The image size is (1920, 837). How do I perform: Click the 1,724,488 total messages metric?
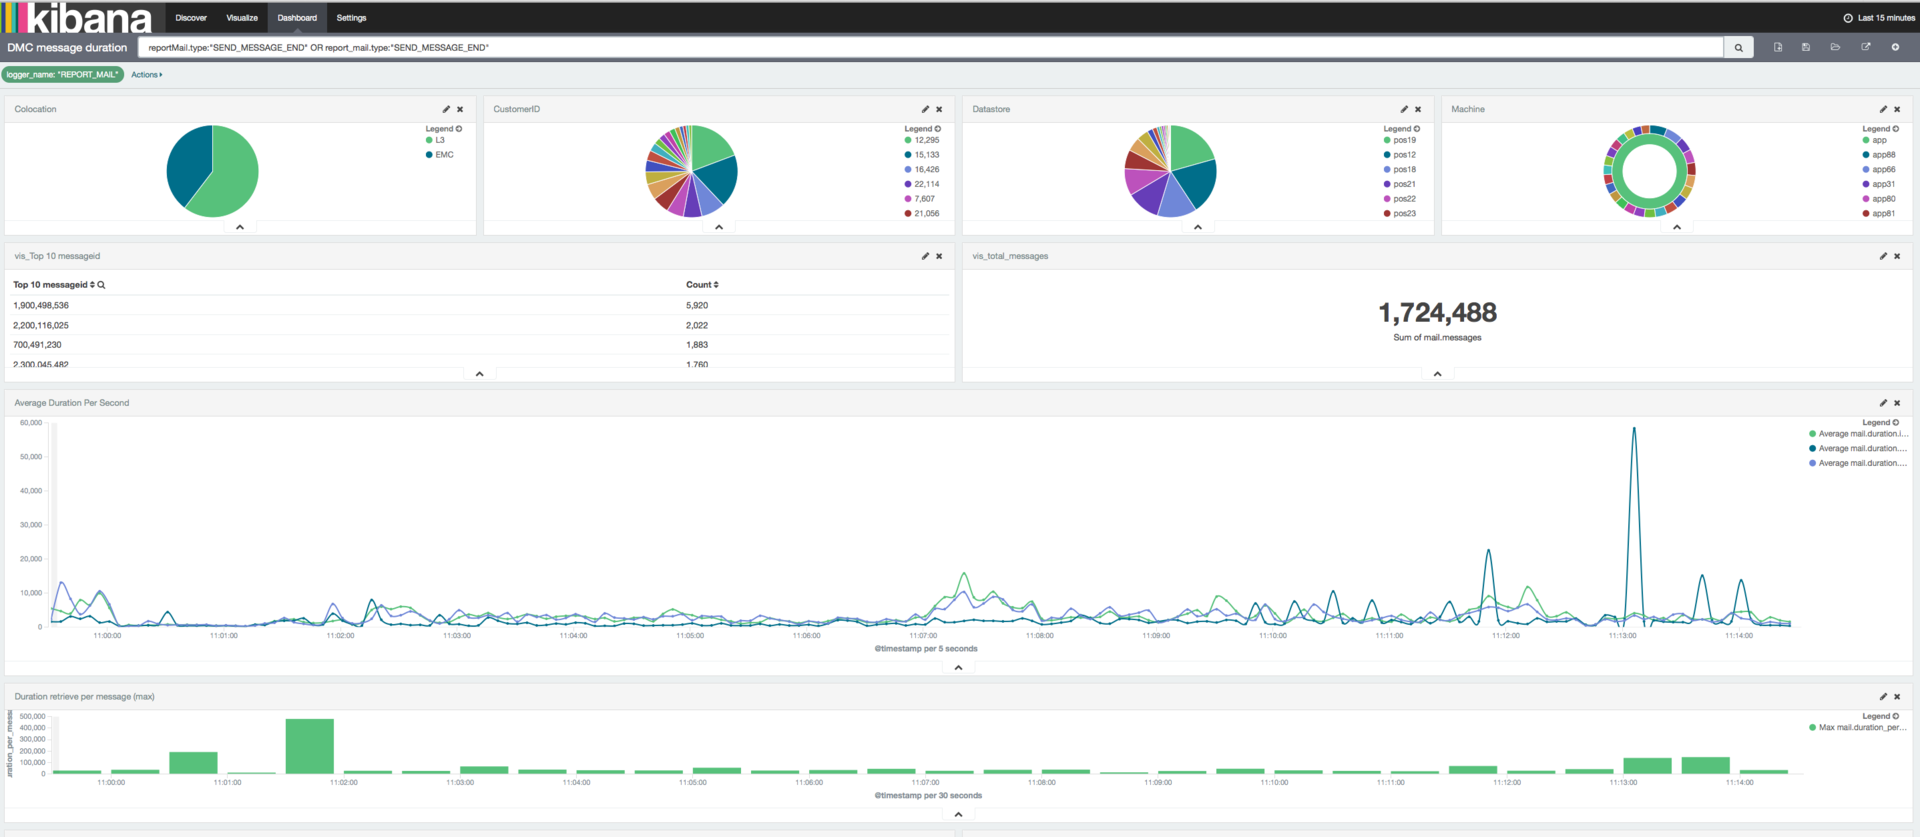point(1437,313)
